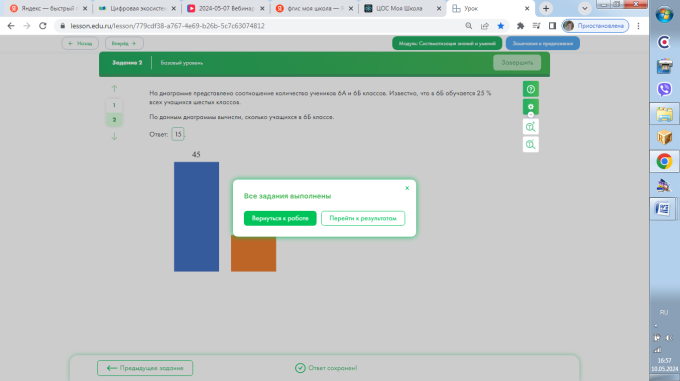Select task number 1 in navigator
The height and width of the screenshot is (381, 680).
pyautogui.click(x=114, y=105)
